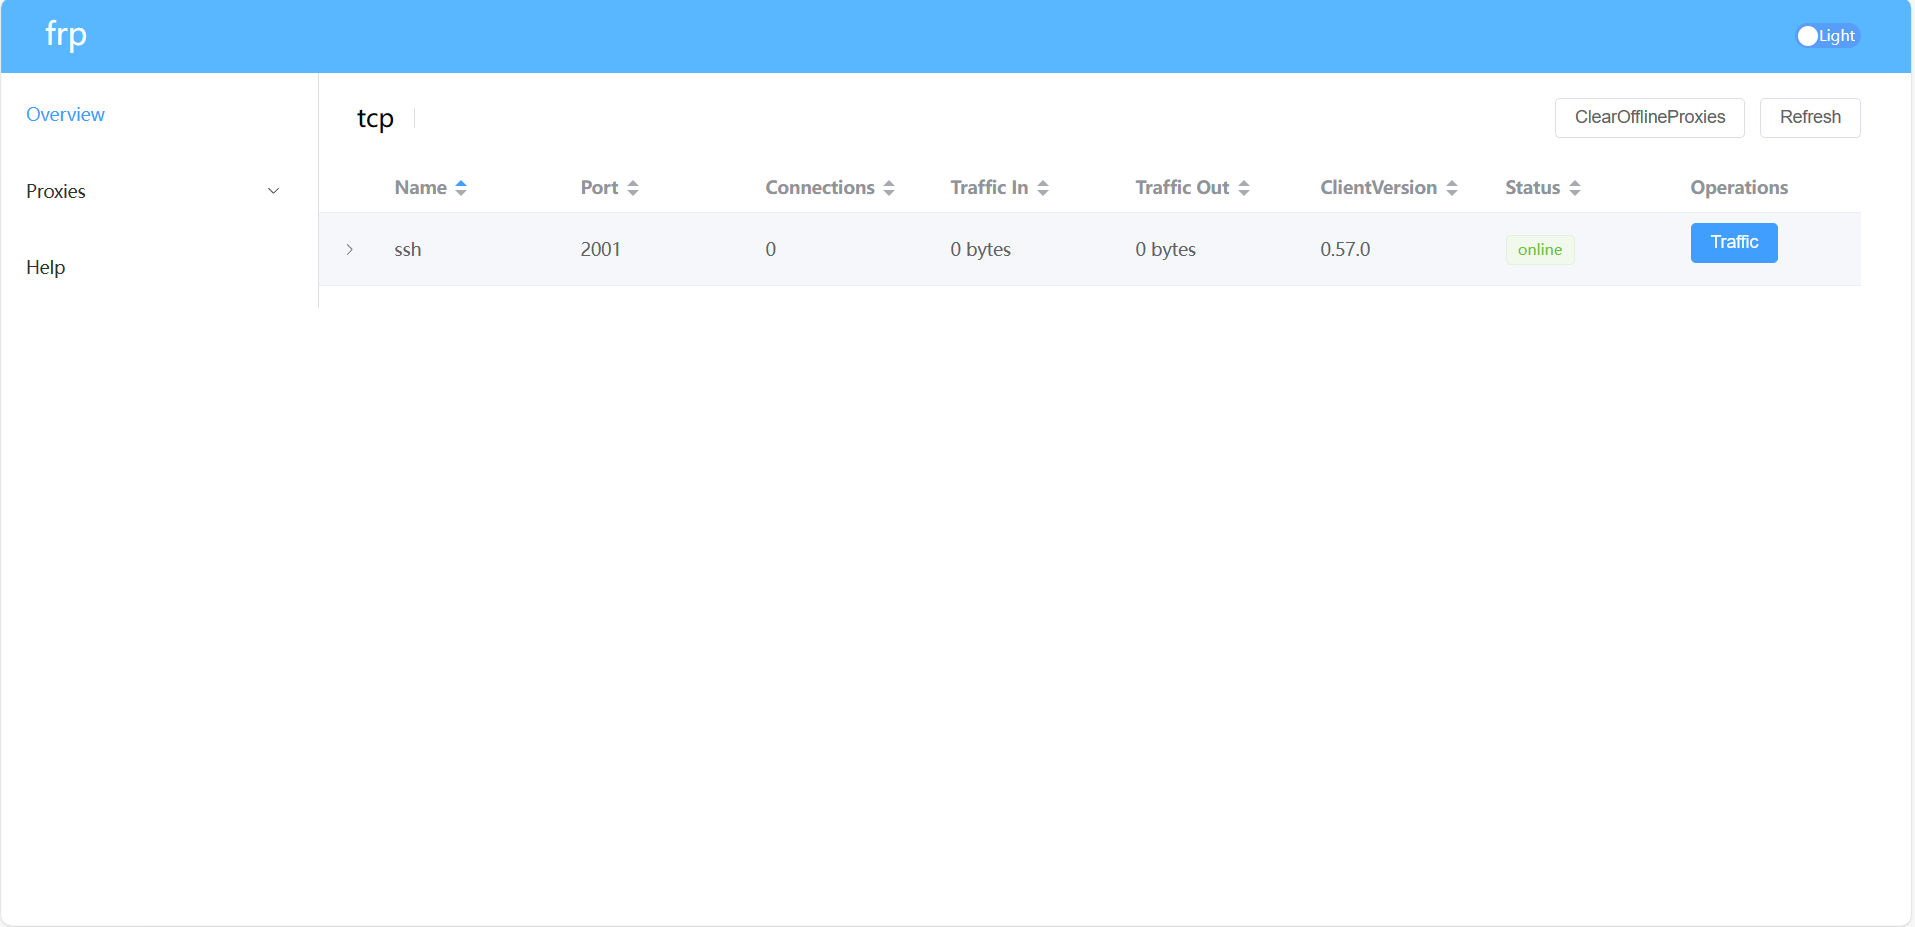Open the Help menu item
Screen dimensions: 1915x927
pyautogui.click(x=46, y=267)
